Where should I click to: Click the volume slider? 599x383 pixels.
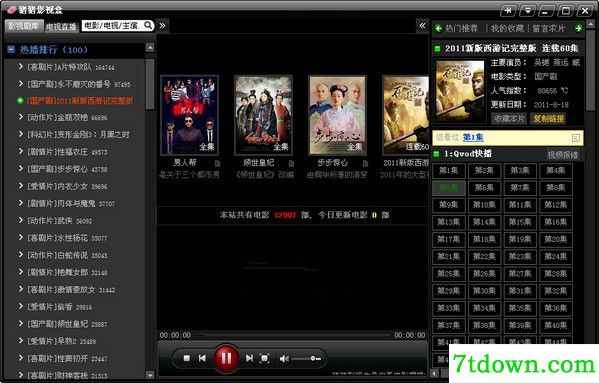306,359
